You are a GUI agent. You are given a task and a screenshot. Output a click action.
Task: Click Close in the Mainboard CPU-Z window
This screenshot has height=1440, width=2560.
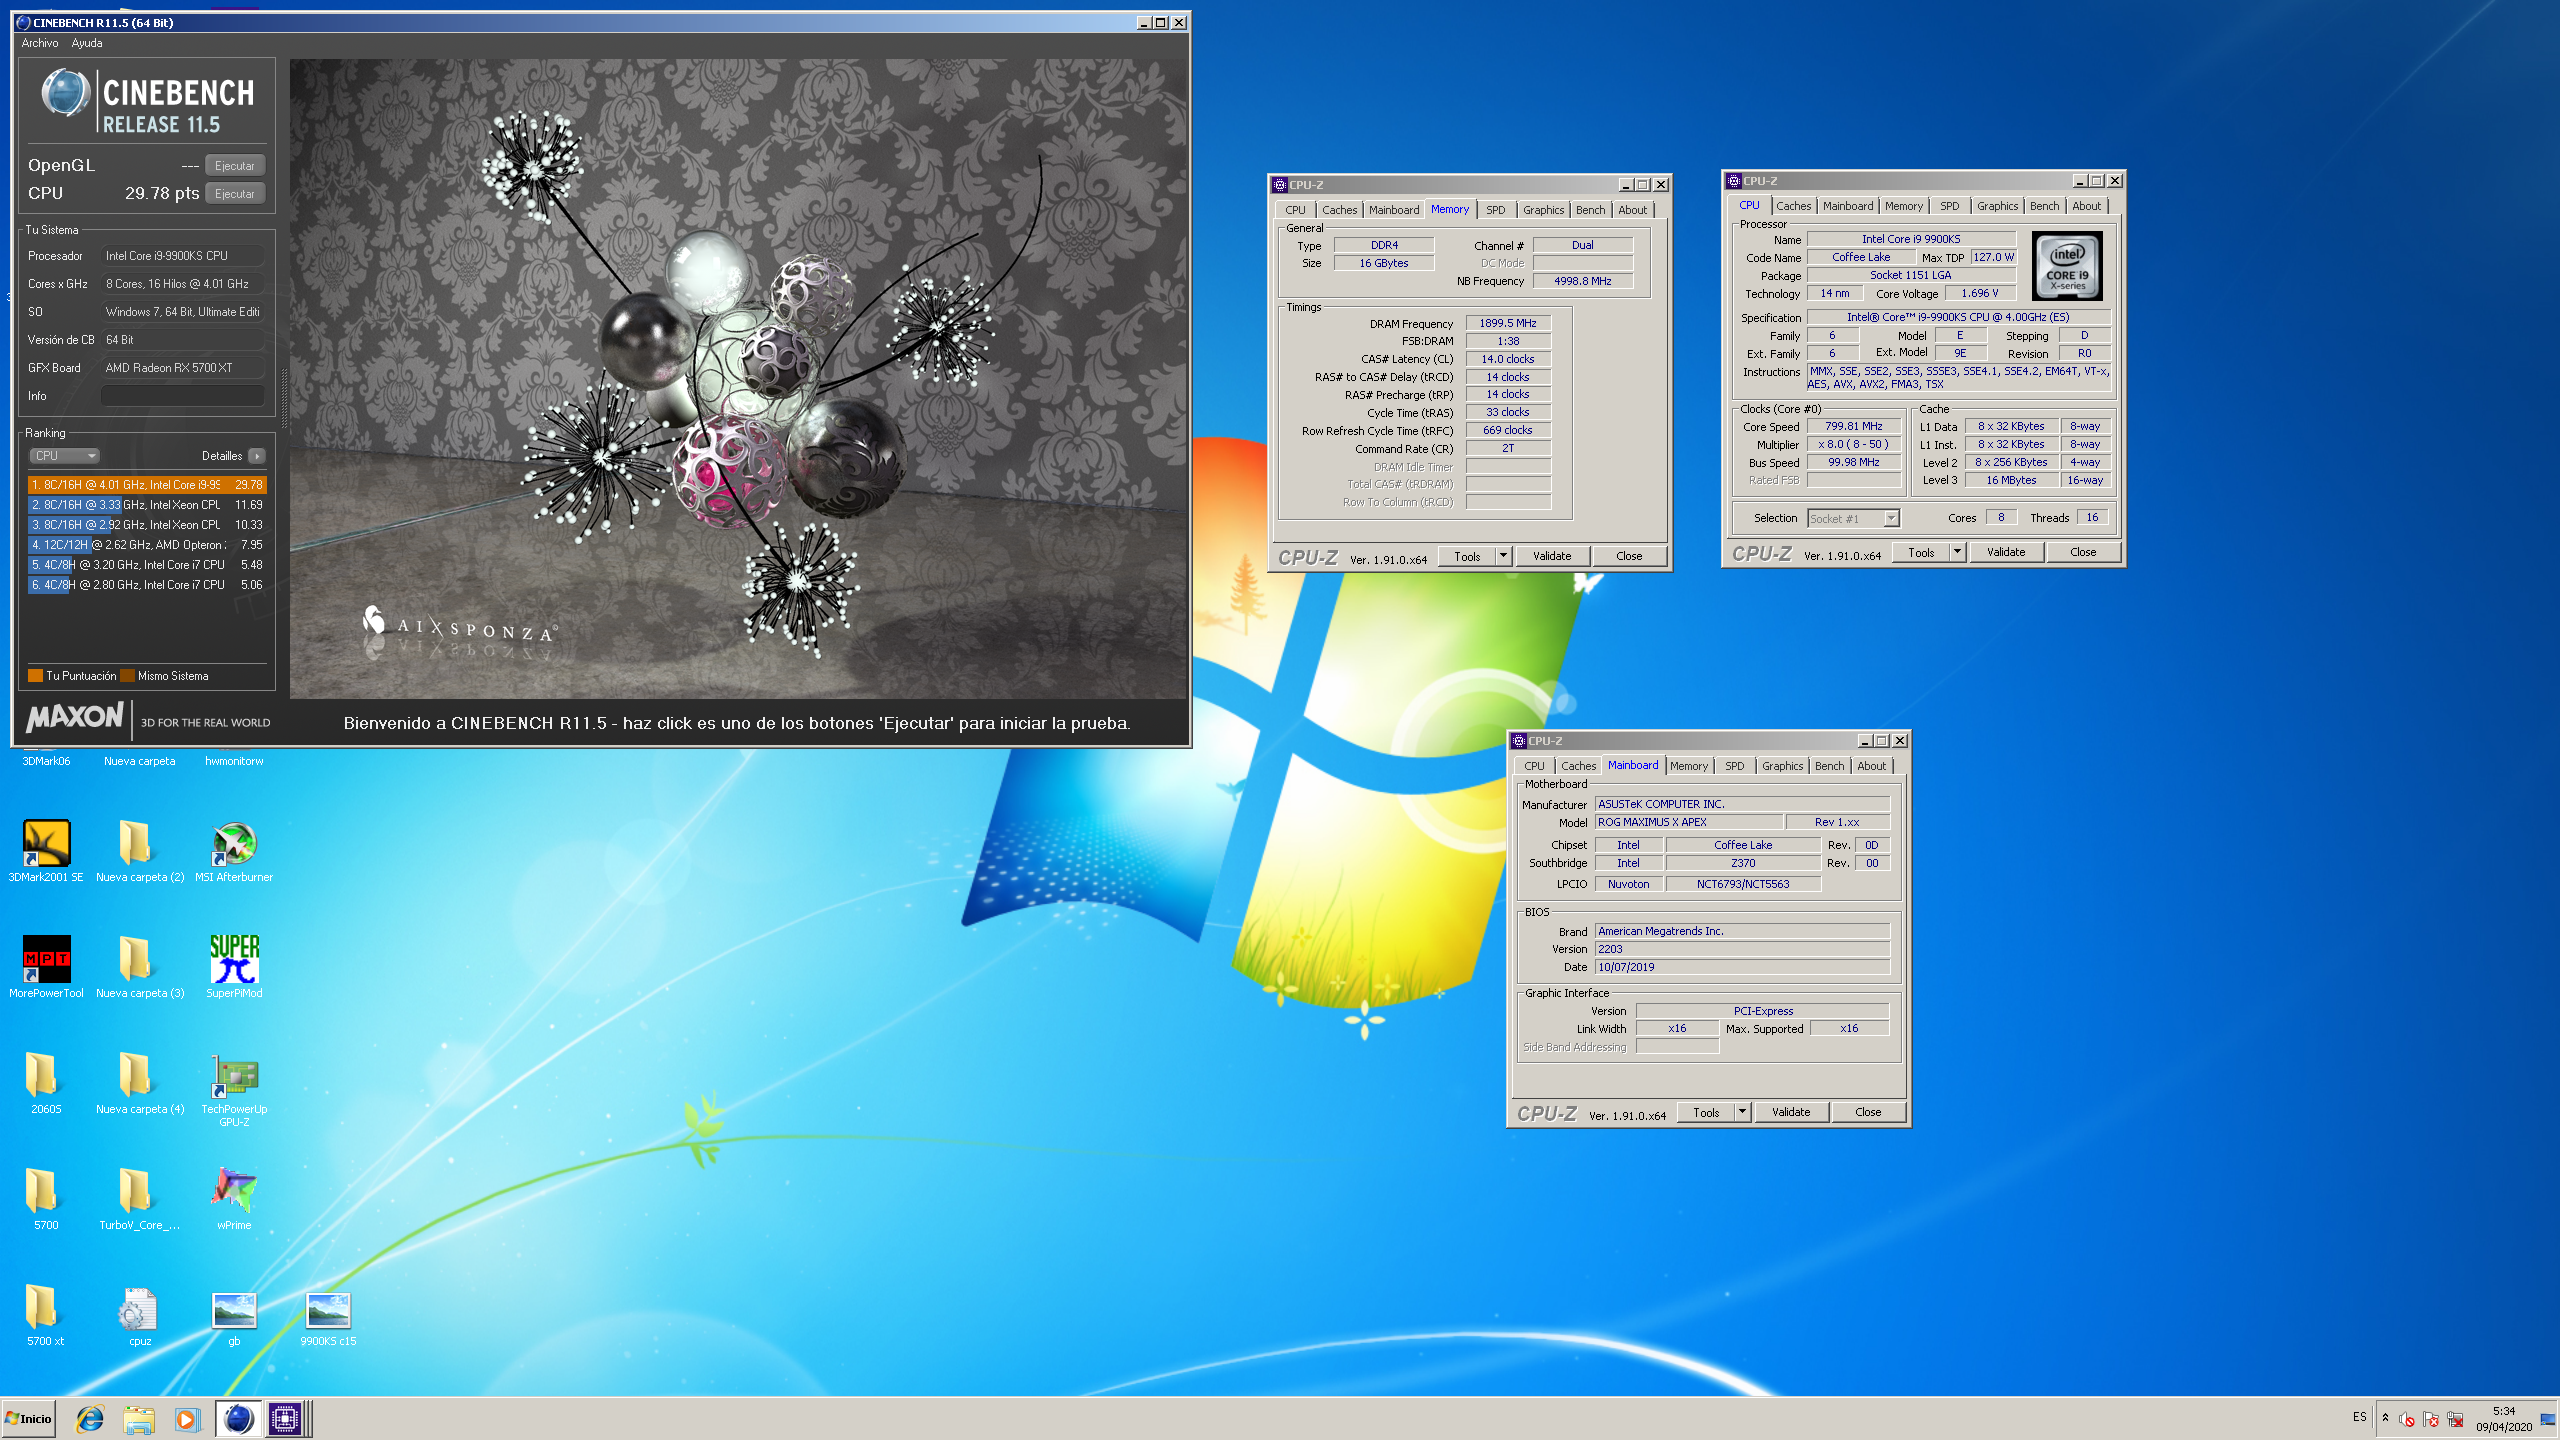1868,1112
